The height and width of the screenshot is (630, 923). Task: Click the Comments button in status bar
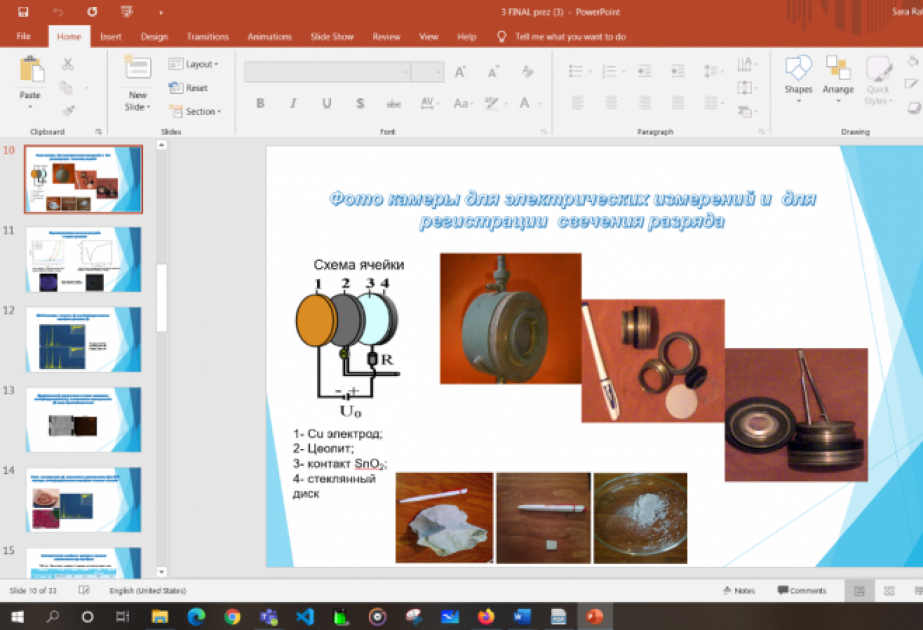[802, 591]
